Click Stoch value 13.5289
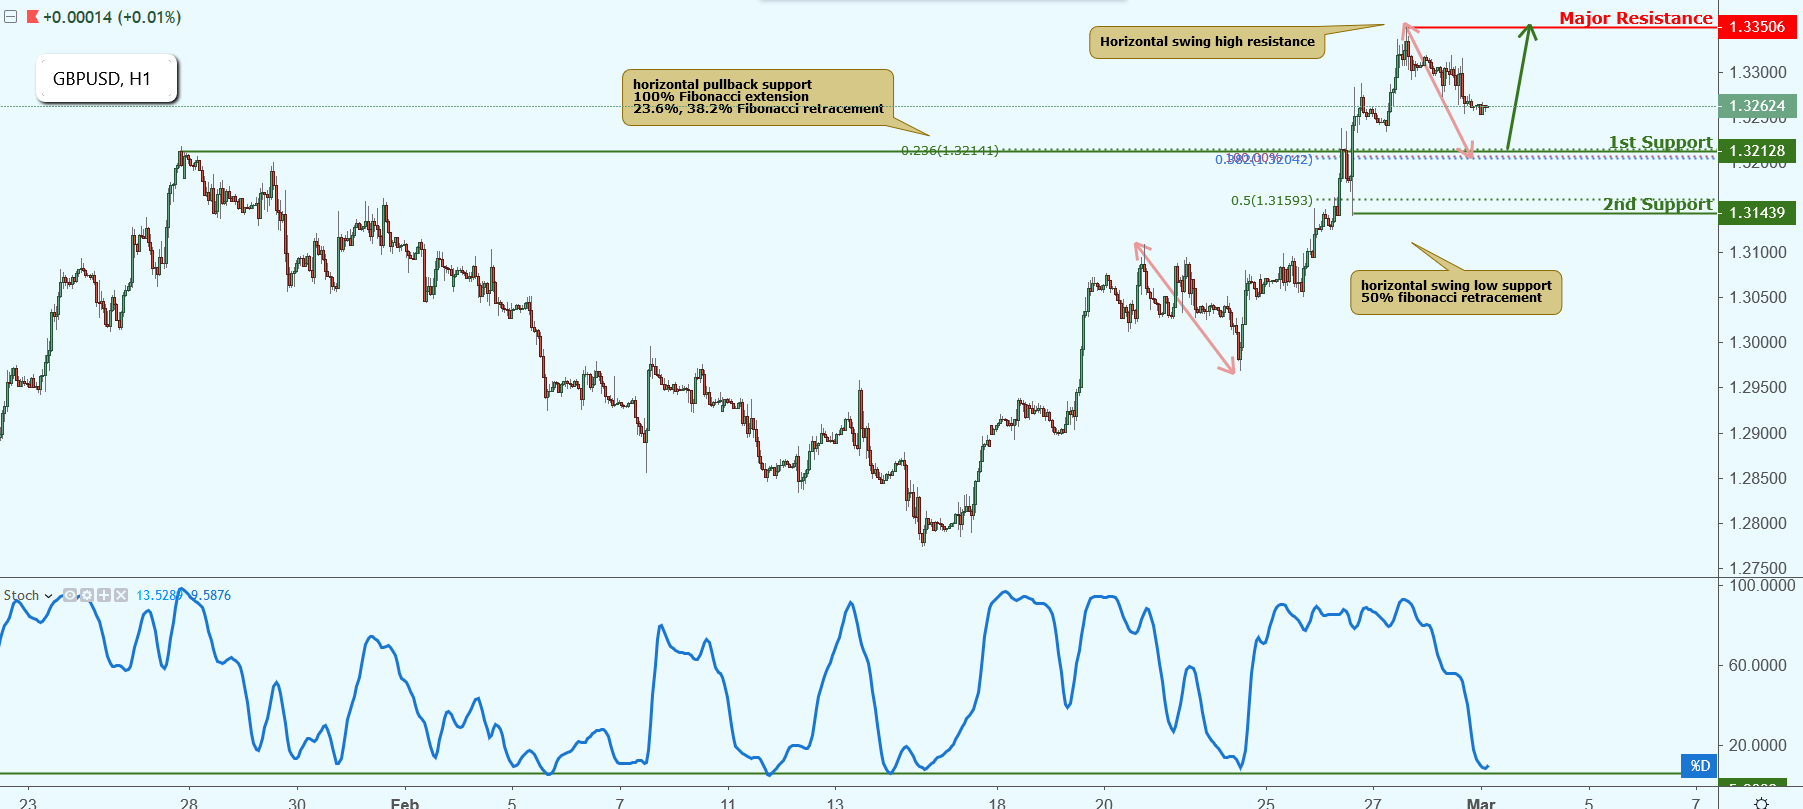Image resolution: width=1803 pixels, height=809 pixels. (x=158, y=596)
